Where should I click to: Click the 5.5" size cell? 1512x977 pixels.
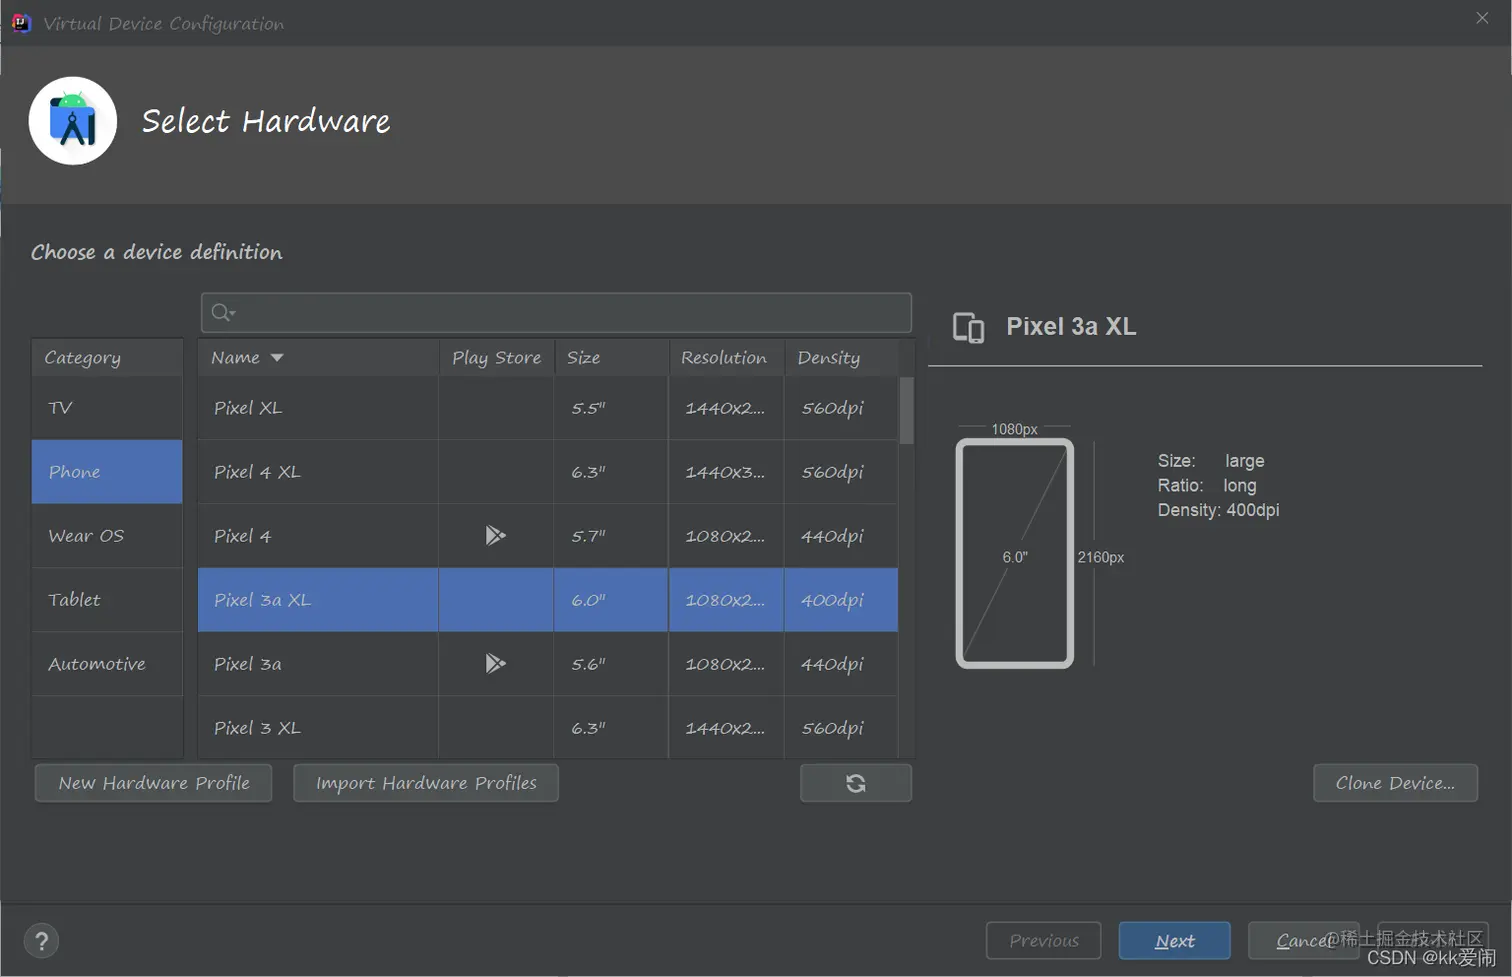(611, 408)
